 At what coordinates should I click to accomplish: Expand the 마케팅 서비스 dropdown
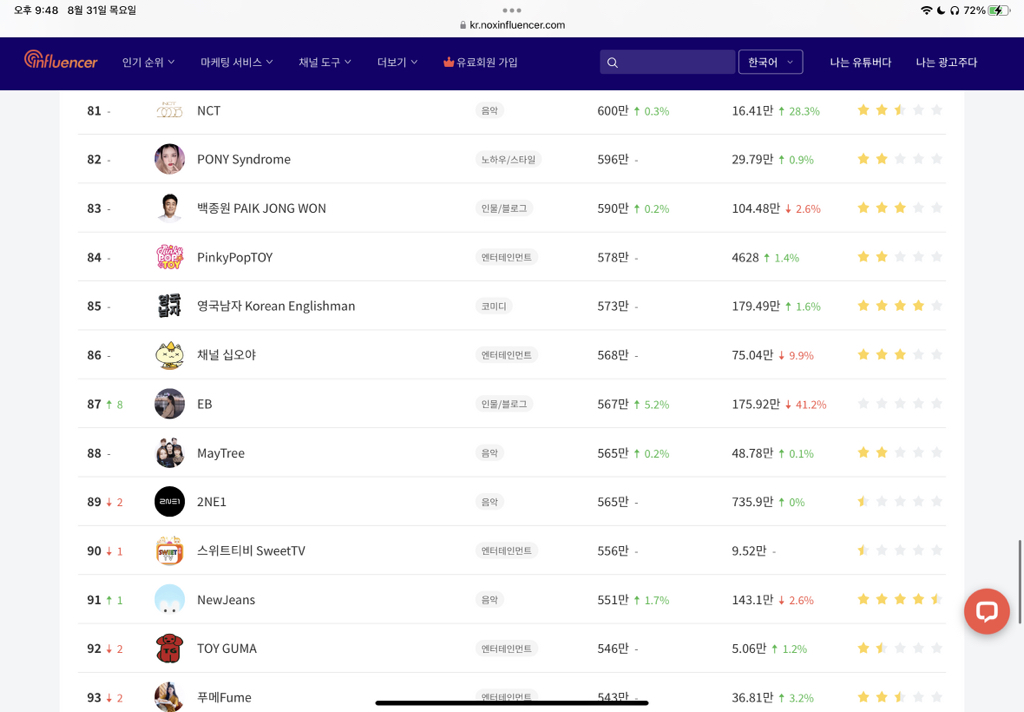(x=236, y=62)
